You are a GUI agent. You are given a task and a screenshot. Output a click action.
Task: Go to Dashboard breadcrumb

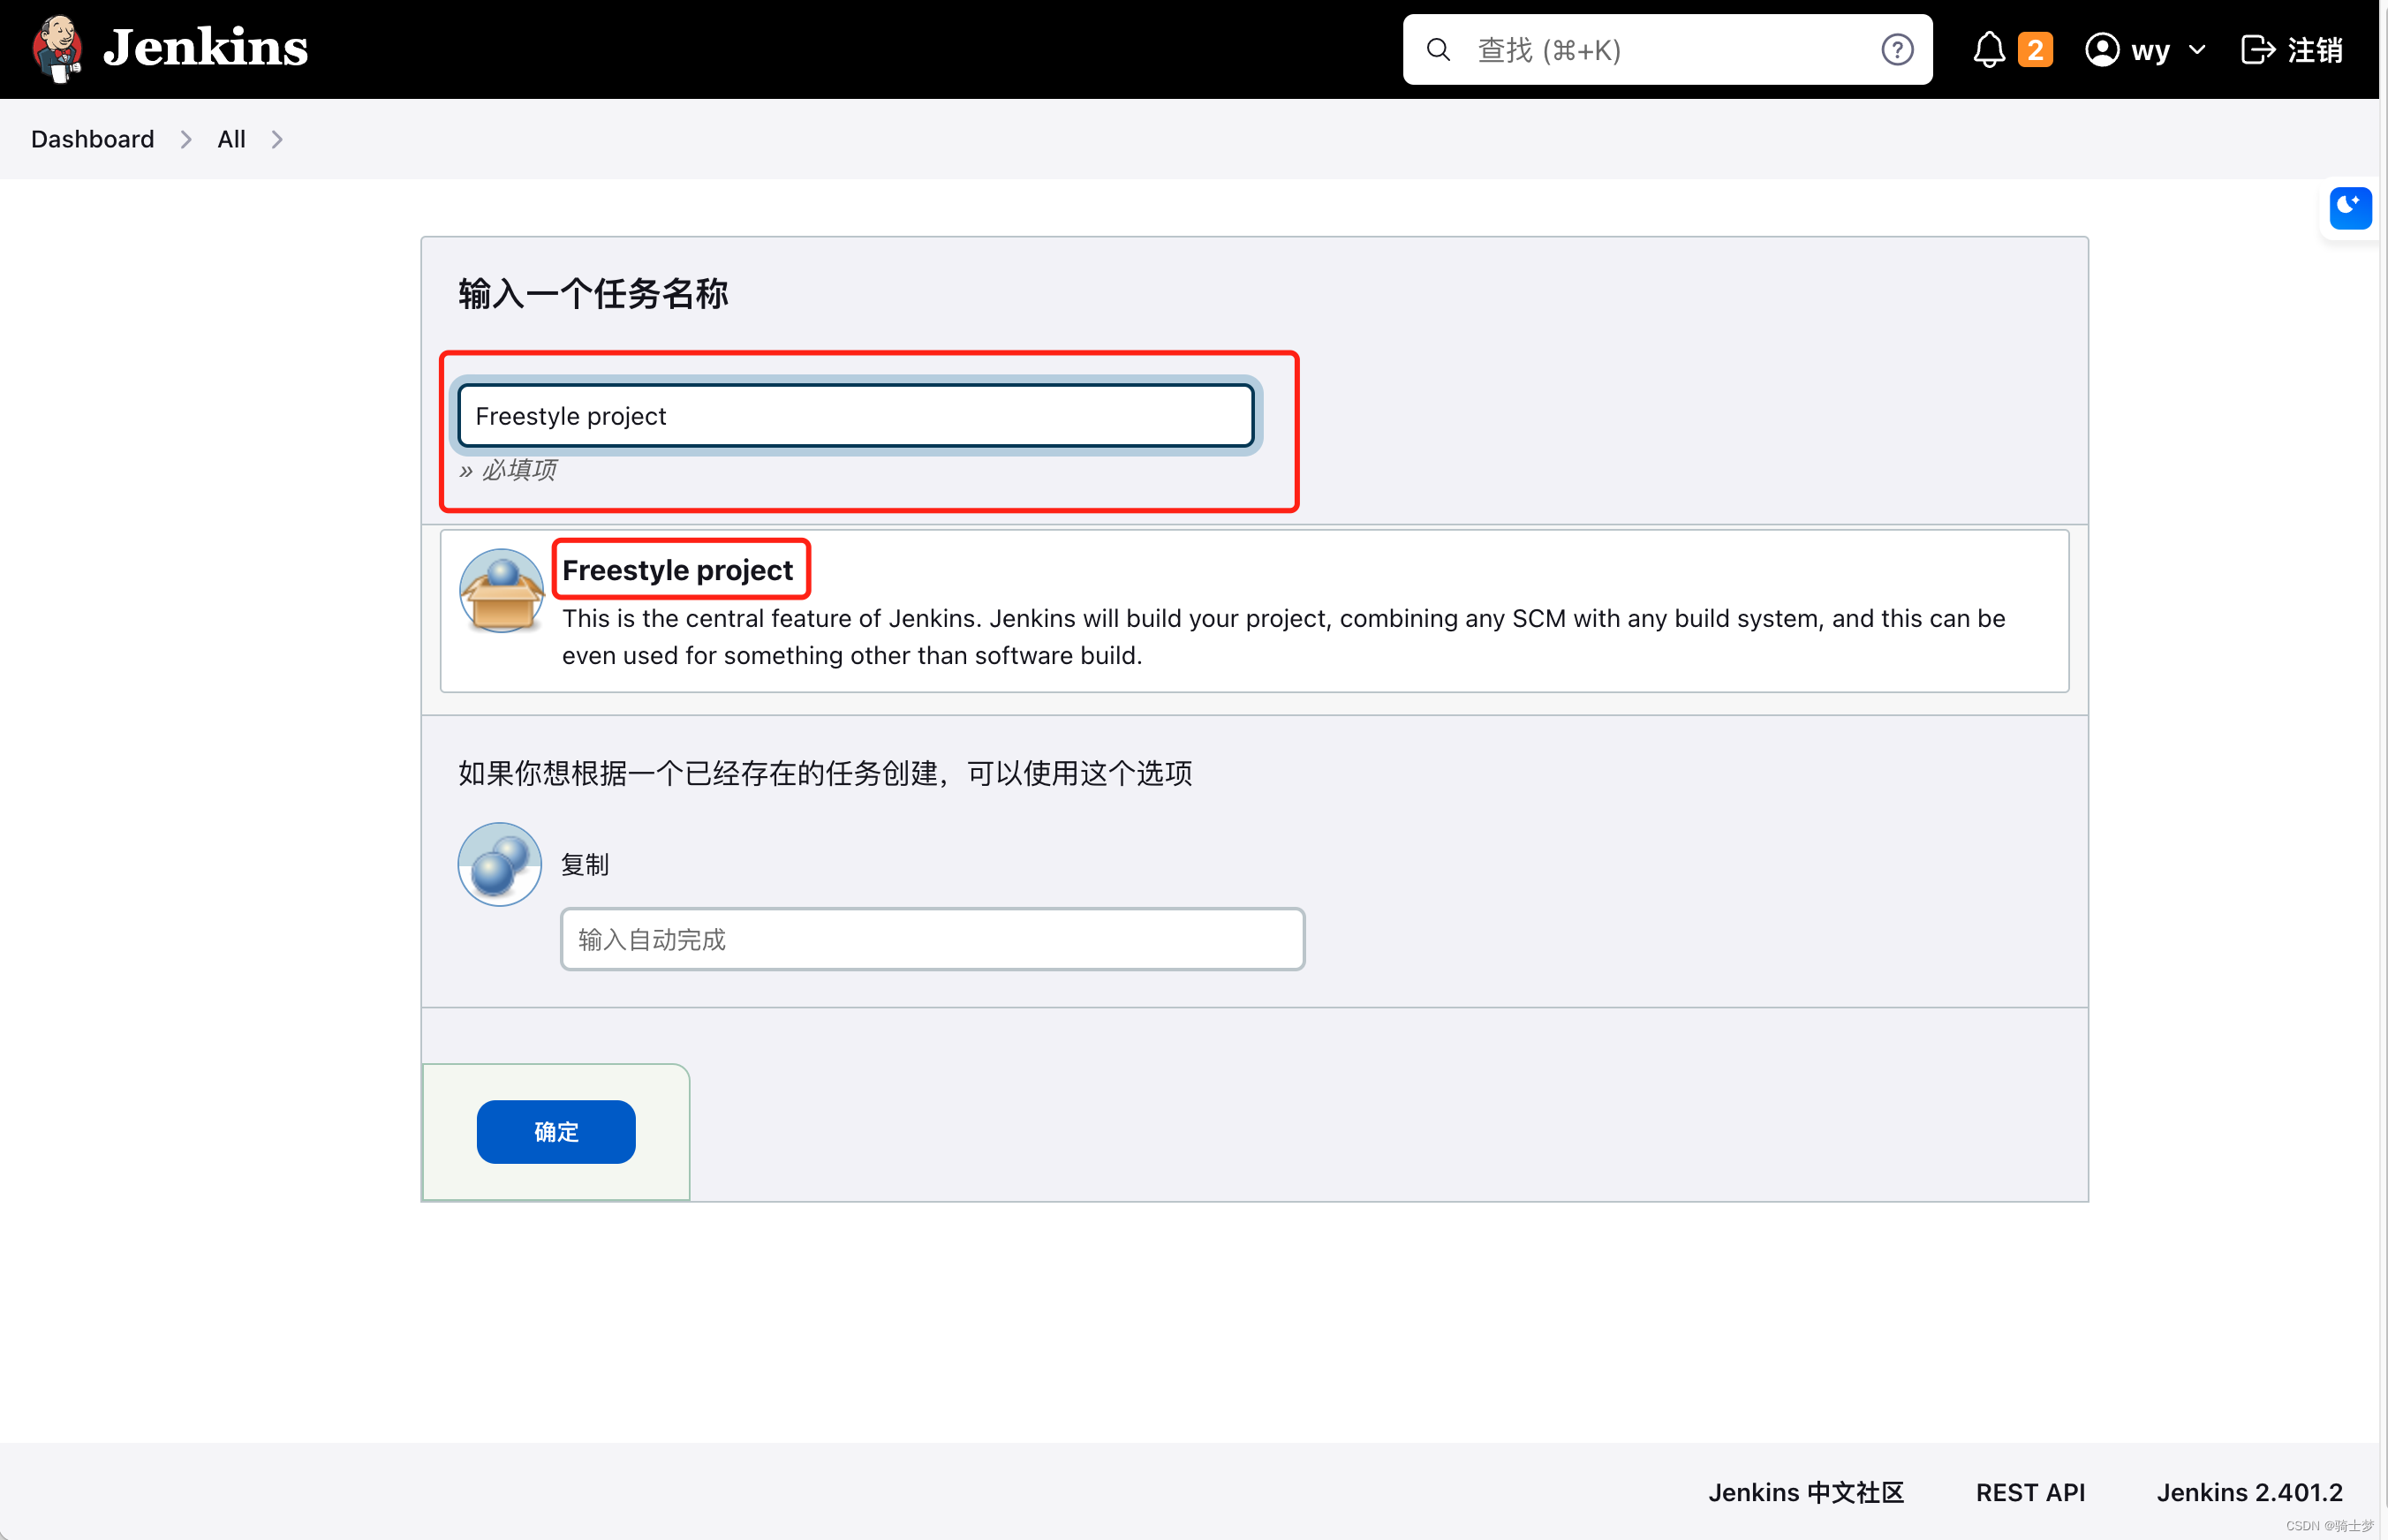[92, 139]
